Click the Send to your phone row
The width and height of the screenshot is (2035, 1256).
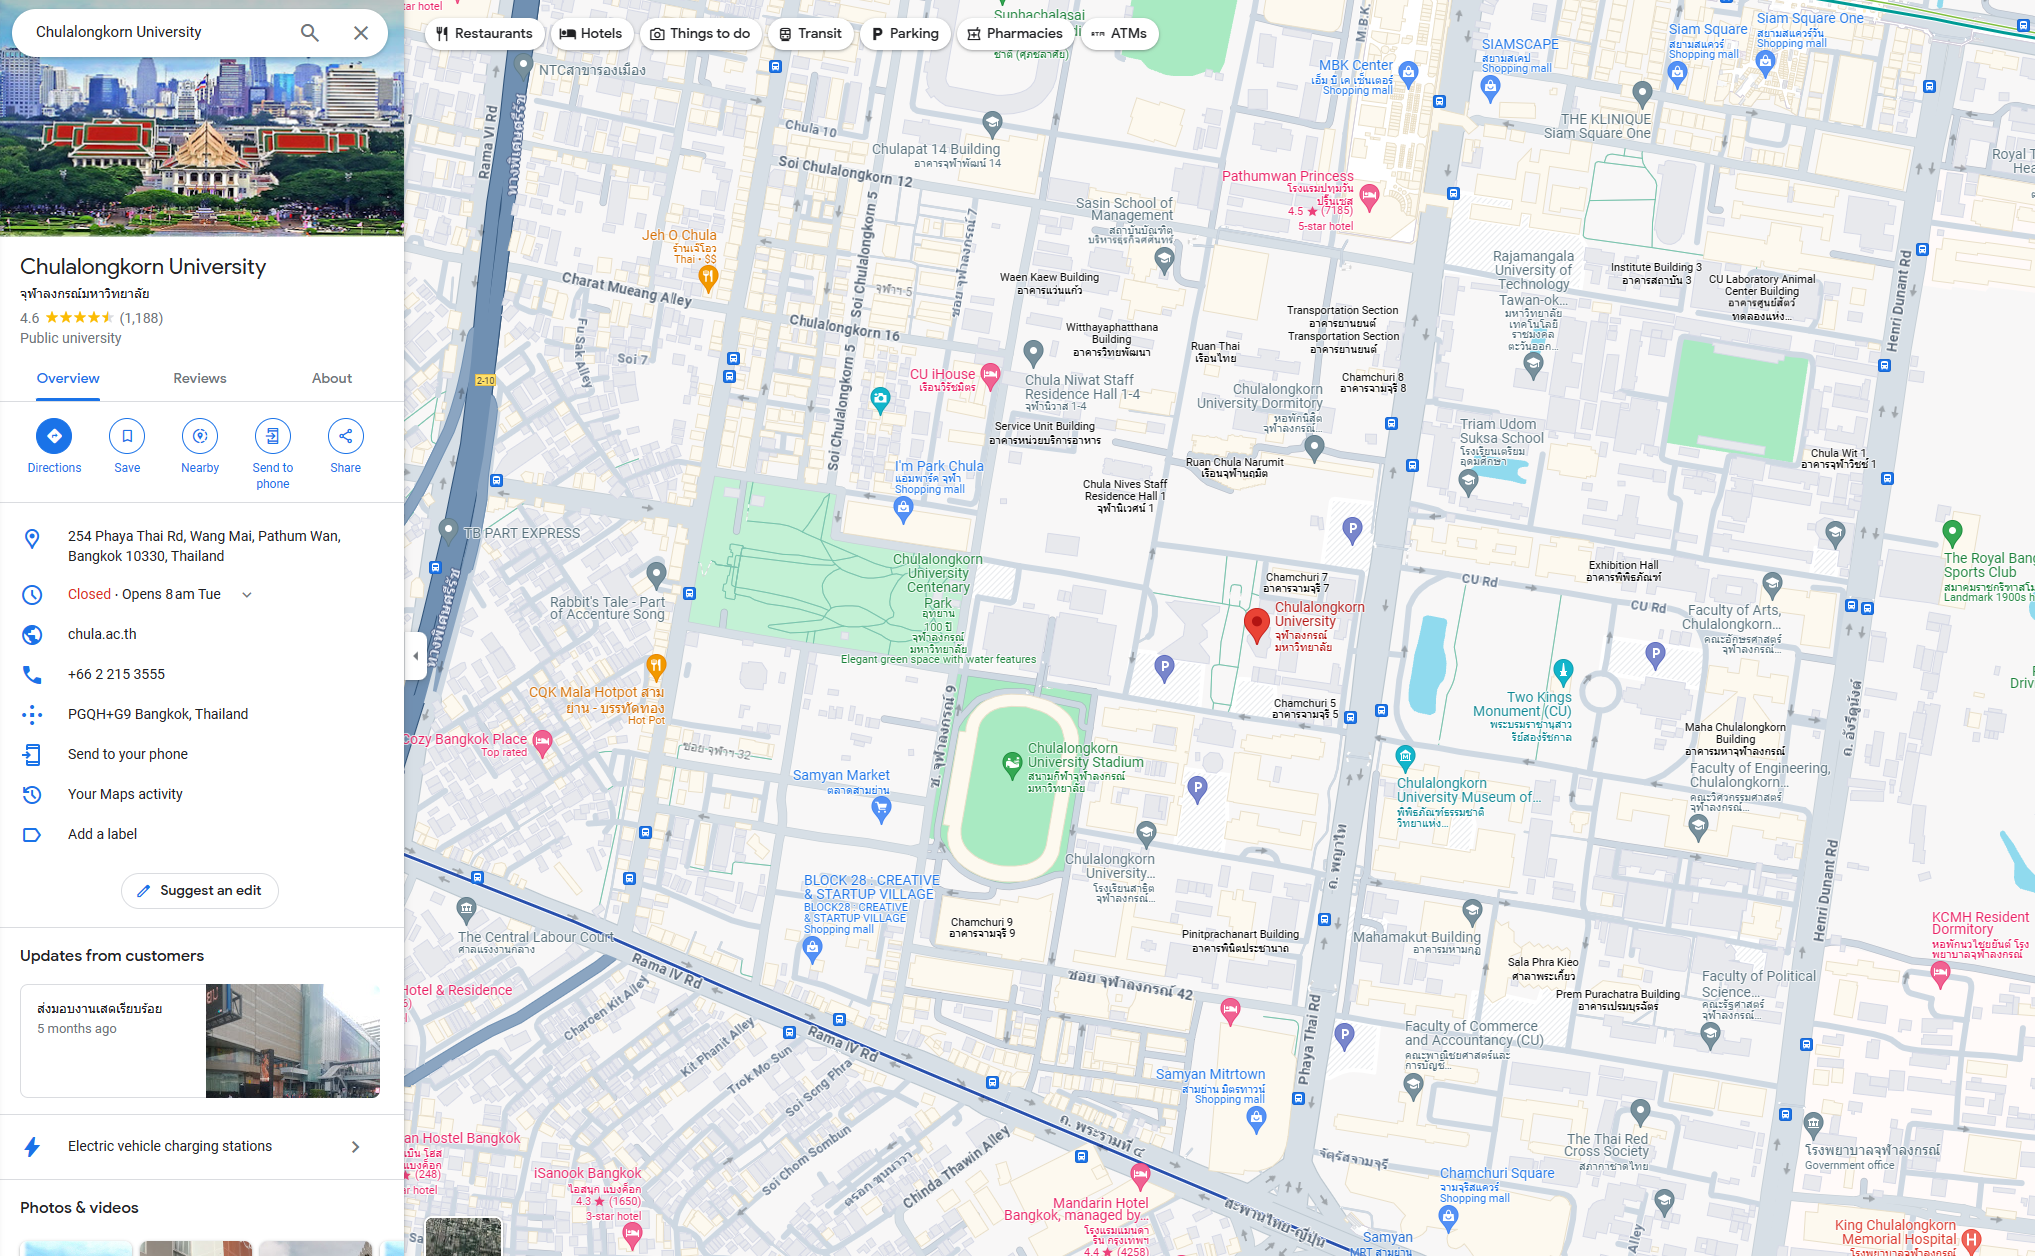[x=202, y=755]
